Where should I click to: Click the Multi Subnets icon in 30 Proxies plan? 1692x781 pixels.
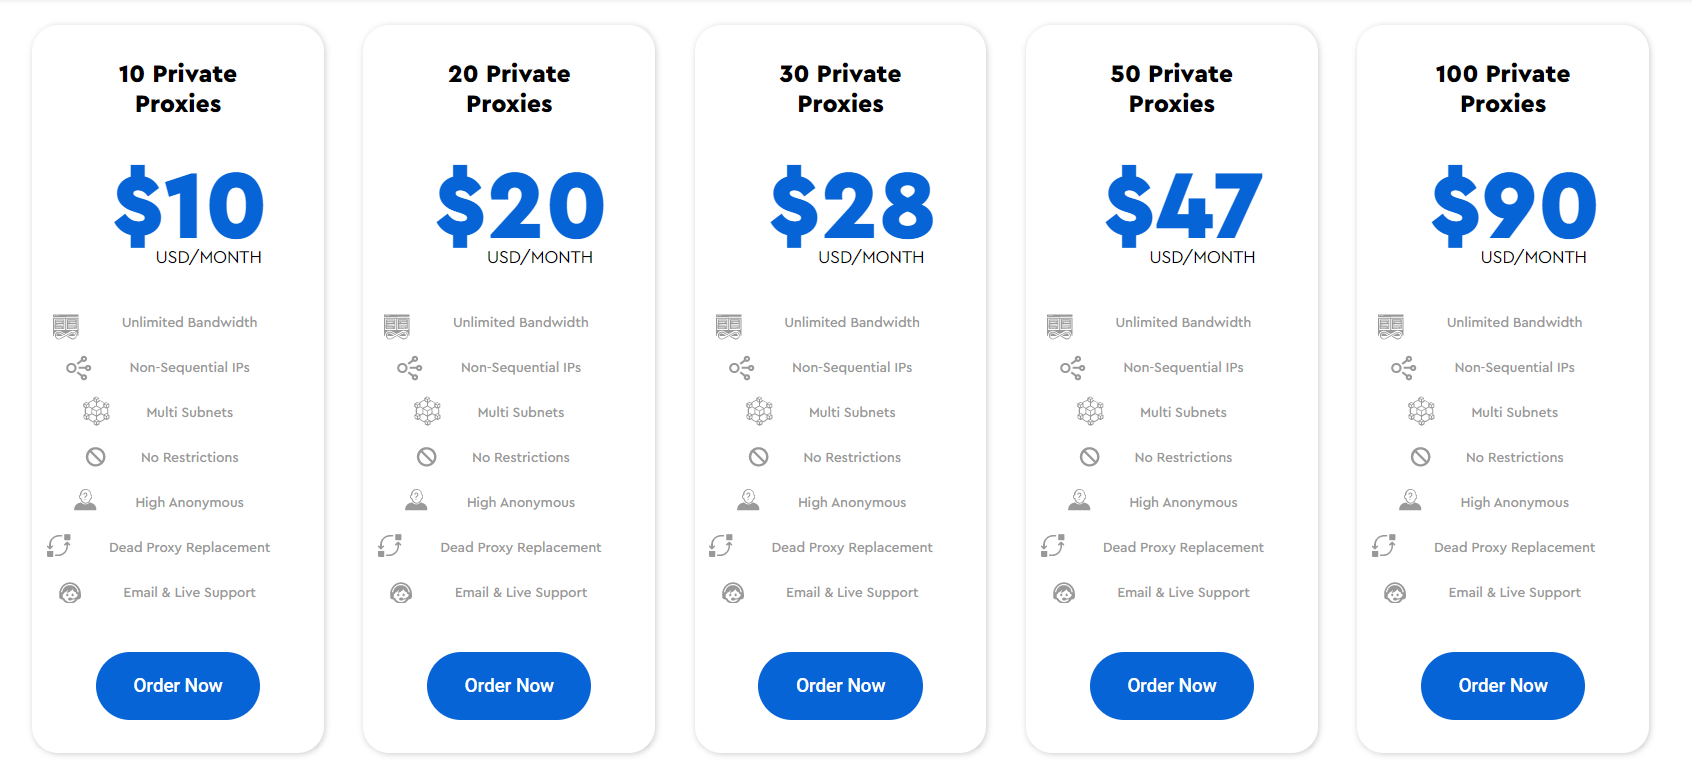[x=759, y=411]
